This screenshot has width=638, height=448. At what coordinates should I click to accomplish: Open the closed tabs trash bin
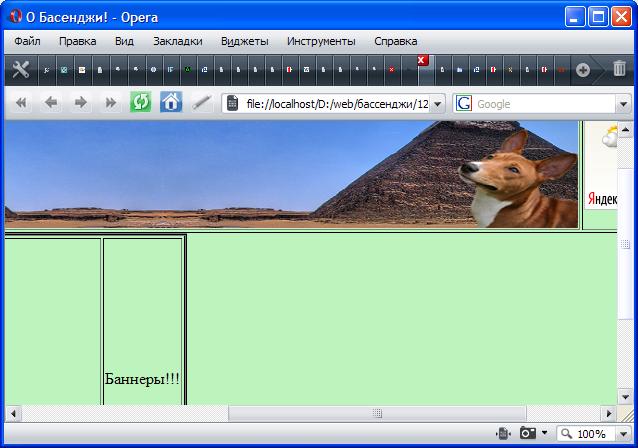pyautogui.click(x=619, y=68)
